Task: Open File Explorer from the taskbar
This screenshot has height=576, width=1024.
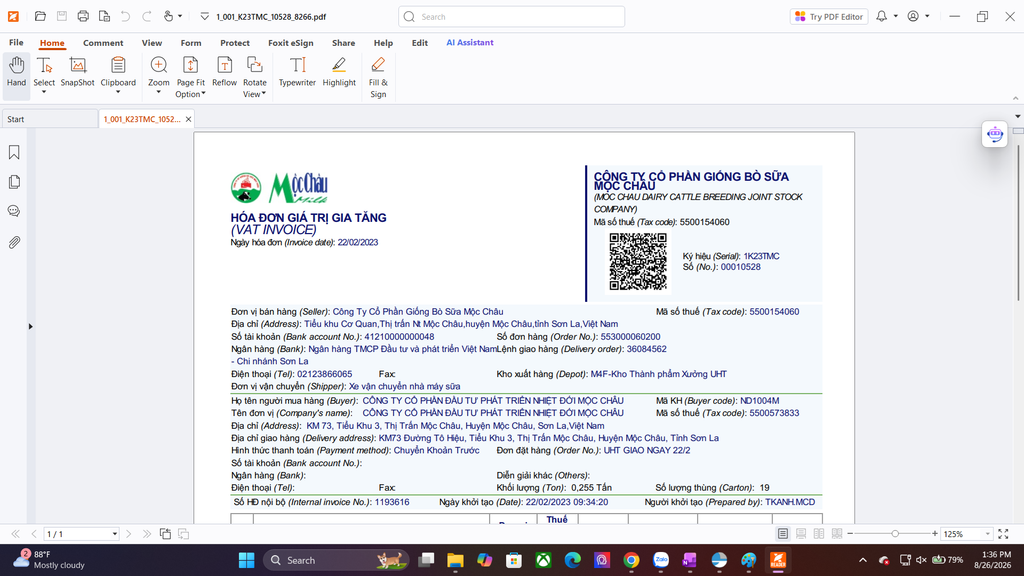Action: coord(455,560)
